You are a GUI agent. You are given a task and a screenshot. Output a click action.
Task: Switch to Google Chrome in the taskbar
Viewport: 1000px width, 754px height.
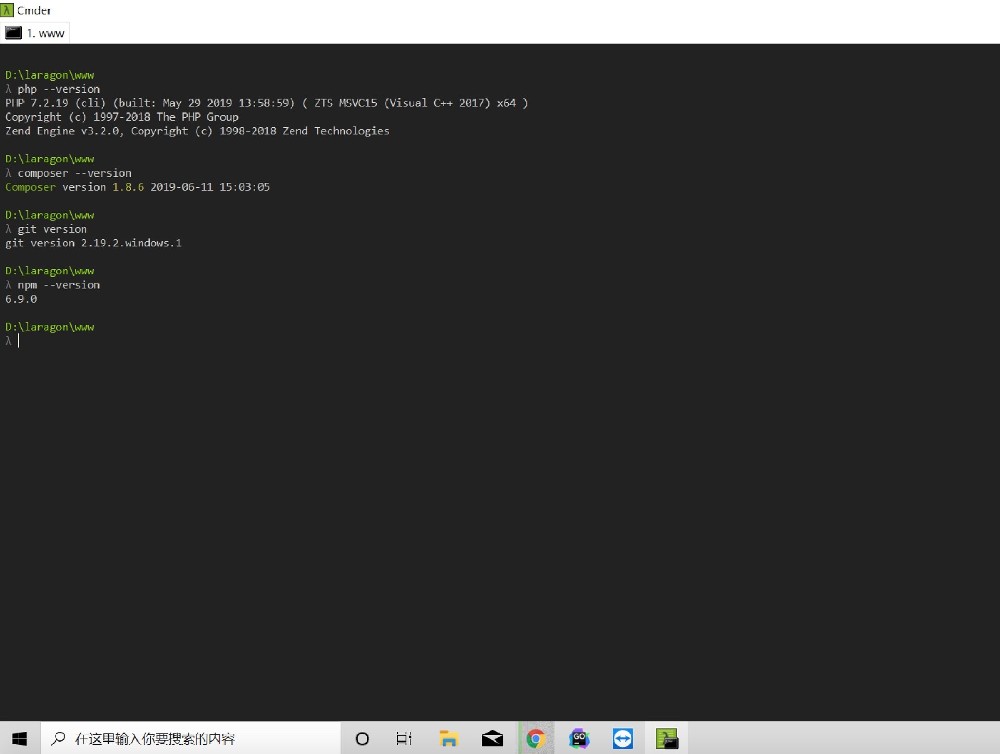point(536,739)
